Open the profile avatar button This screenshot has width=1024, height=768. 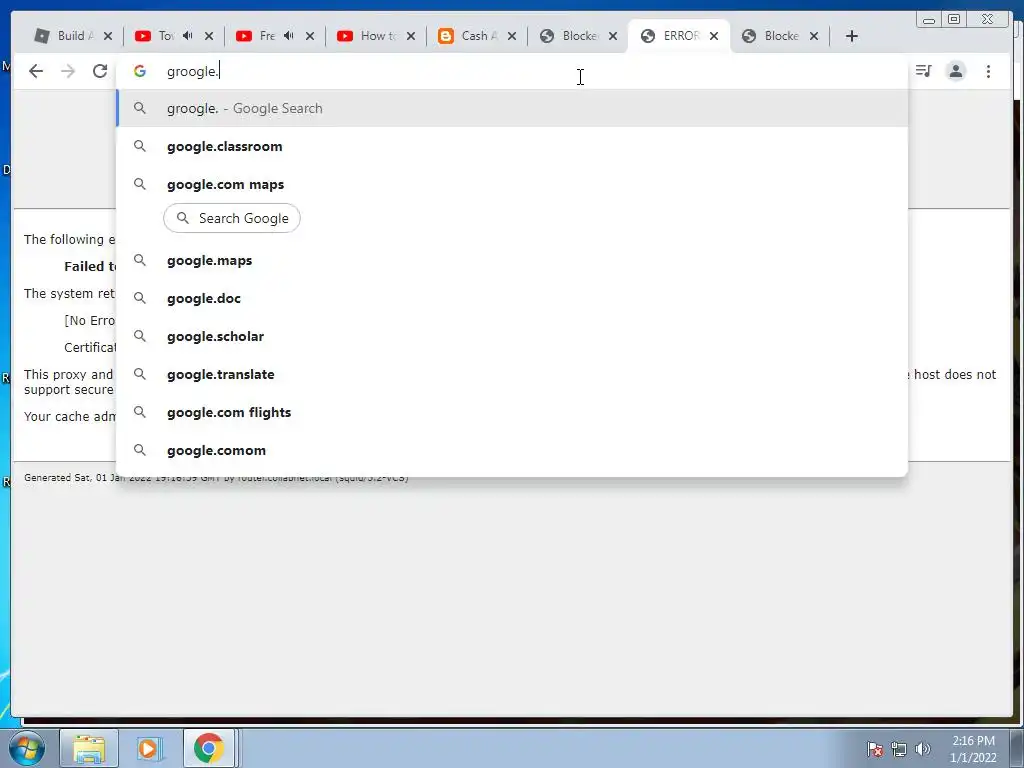[x=956, y=71]
